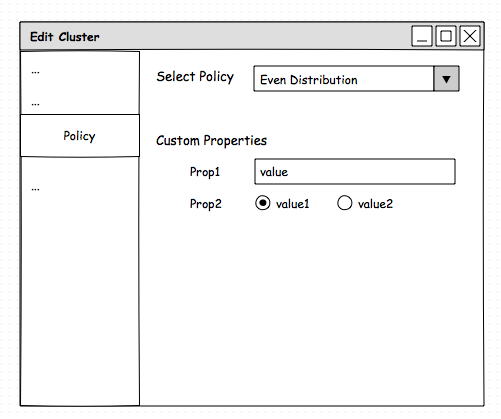The image size is (501, 419).
Task: Click the Select Policy label
Action: coord(195,77)
